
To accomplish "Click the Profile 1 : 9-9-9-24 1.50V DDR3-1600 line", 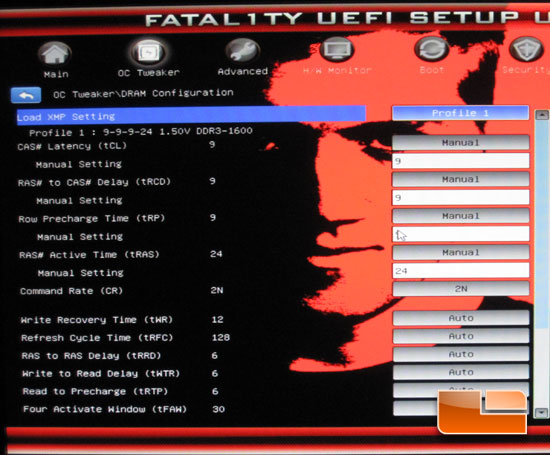I will [141, 132].
